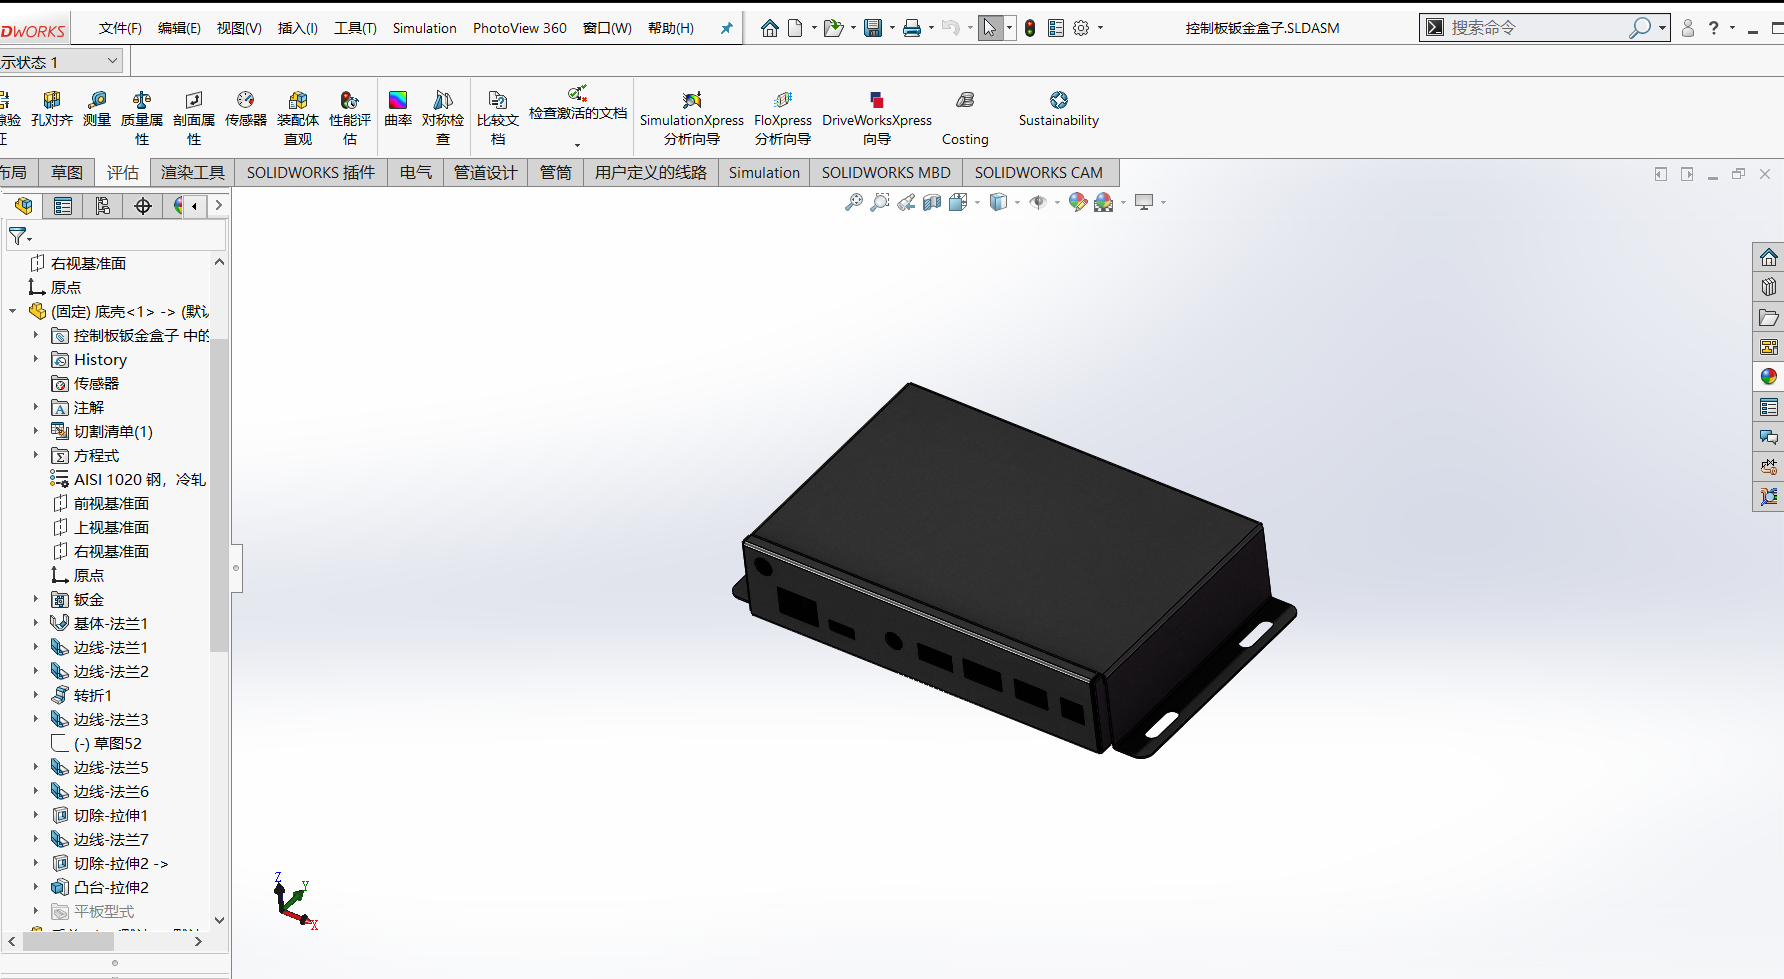Open the search command dropdown arrow
Screen dimensions: 1784x979
tap(1662, 28)
